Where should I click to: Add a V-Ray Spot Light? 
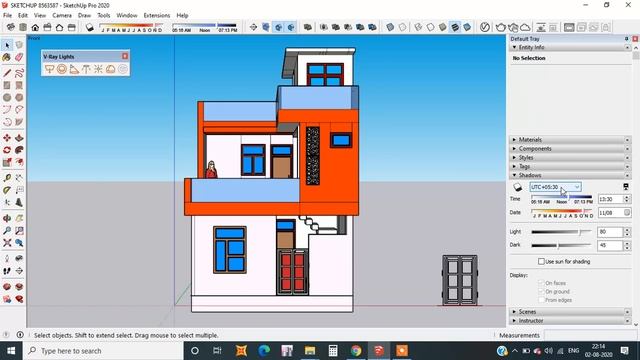[74, 69]
